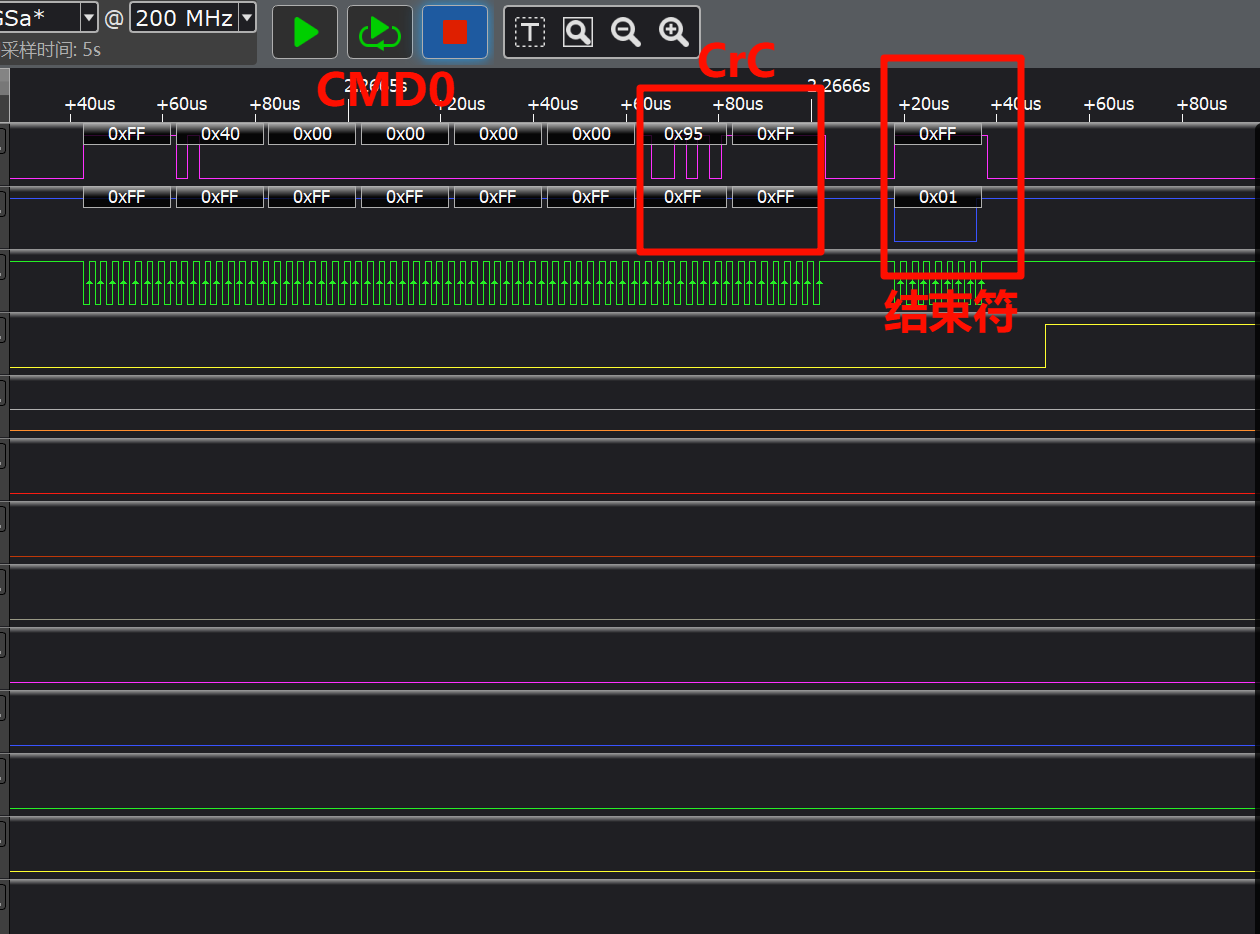The height and width of the screenshot is (934, 1260).
Task: Click the 0x95 CRC byte annotation
Action: point(683,134)
